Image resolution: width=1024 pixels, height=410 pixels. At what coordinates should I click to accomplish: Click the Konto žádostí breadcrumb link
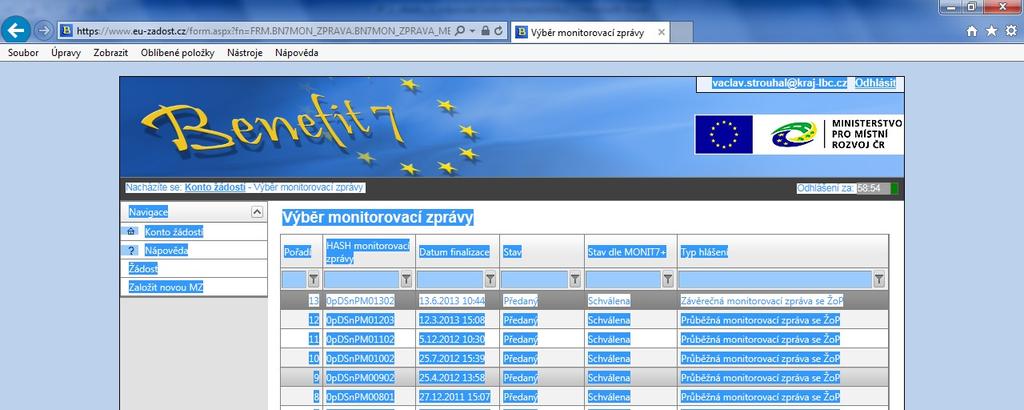(215, 187)
